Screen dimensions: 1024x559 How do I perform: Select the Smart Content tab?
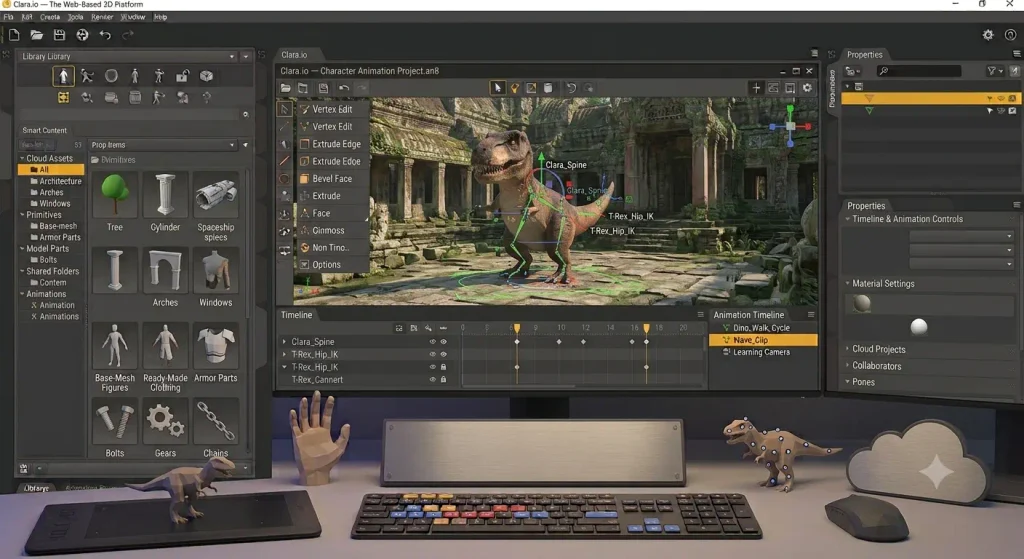(x=44, y=131)
